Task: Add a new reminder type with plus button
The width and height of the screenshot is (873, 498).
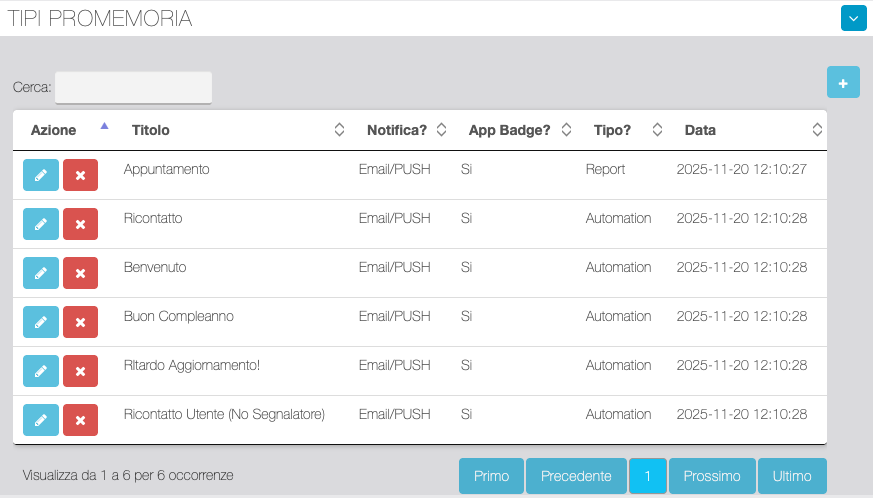Action: (x=843, y=83)
